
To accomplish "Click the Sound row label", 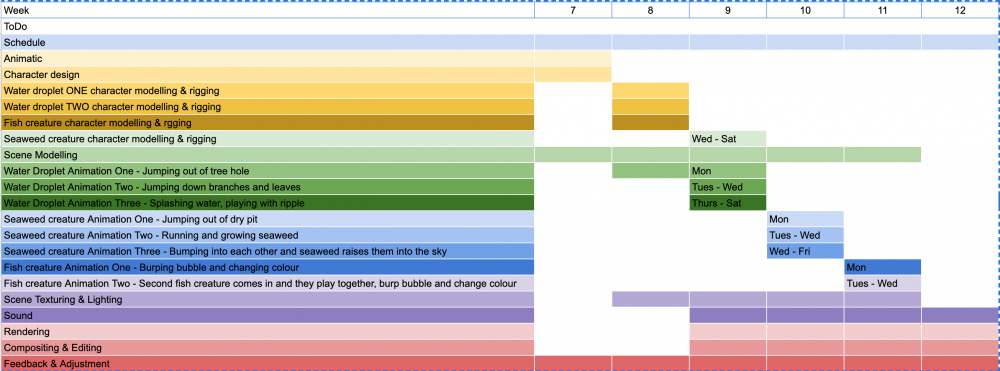I will point(267,316).
